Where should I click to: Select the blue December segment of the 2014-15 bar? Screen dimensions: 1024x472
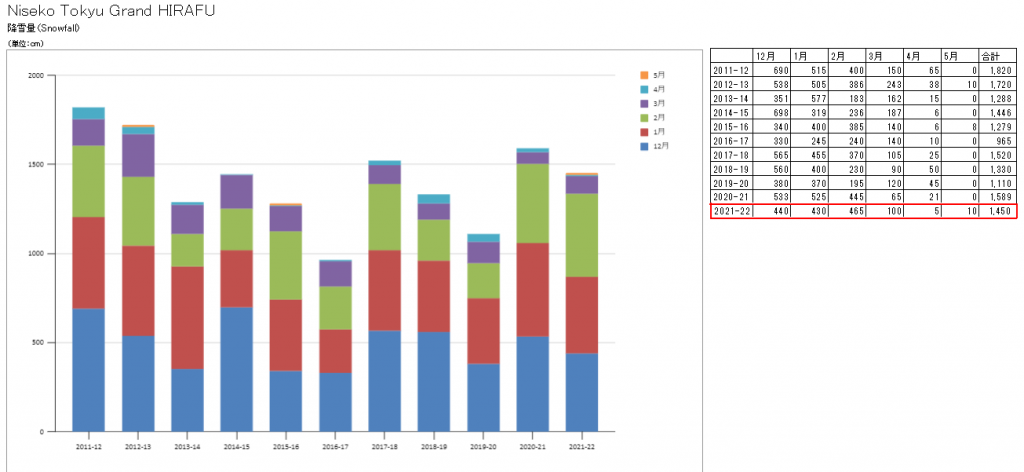pos(236,369)
